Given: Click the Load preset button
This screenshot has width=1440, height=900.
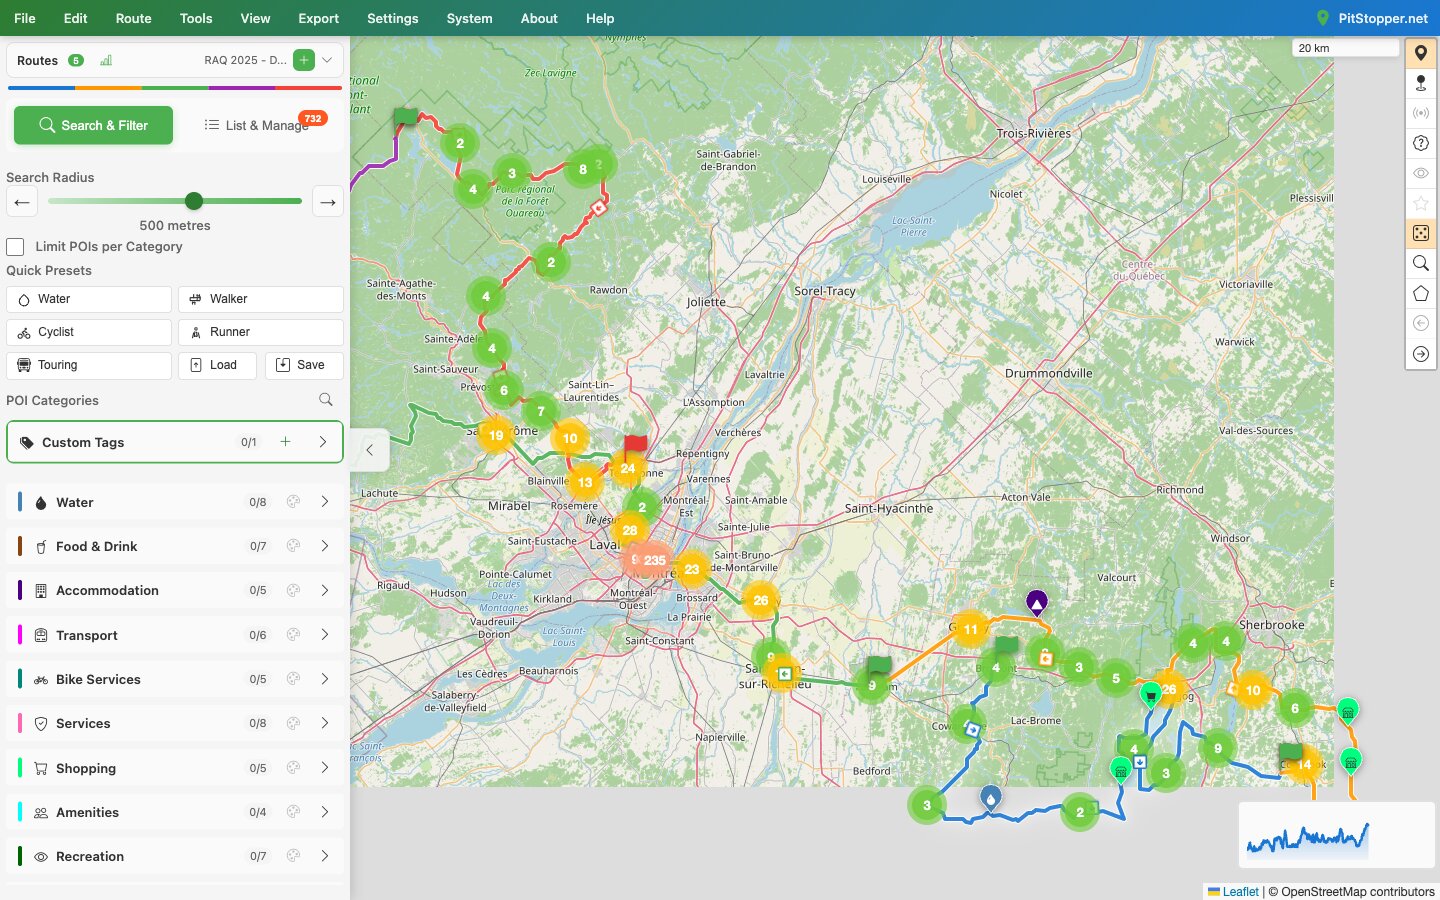Looking at the screenshot, I should (x=217, y=365).
